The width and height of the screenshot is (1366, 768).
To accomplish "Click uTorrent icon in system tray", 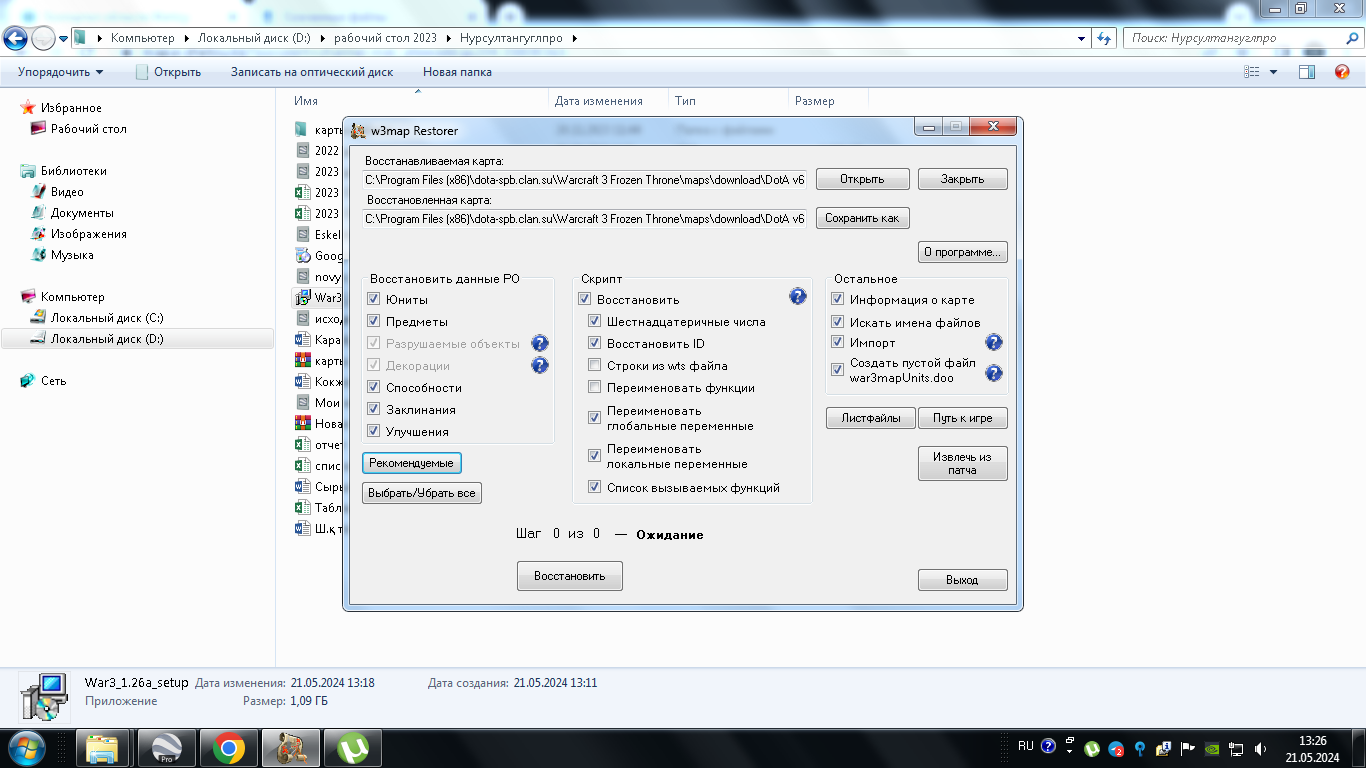I will (1093, 747).
